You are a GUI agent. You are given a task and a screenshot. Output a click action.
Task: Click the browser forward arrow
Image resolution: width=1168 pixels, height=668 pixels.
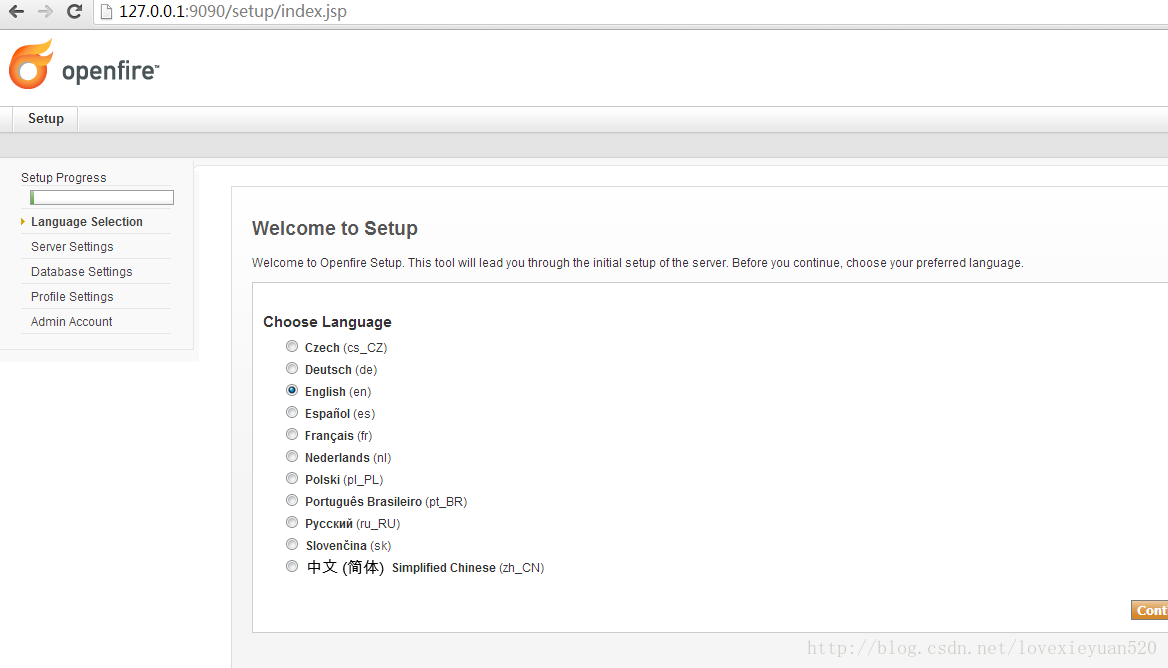coord(45,11)
